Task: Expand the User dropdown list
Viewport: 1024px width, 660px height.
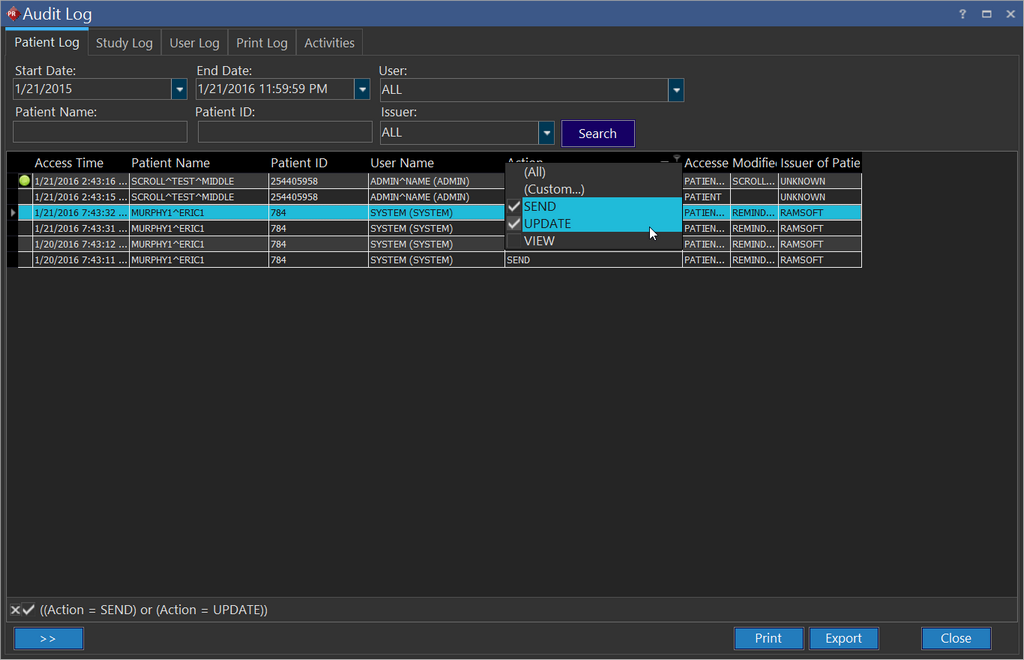Action: (x=676, y=90)
